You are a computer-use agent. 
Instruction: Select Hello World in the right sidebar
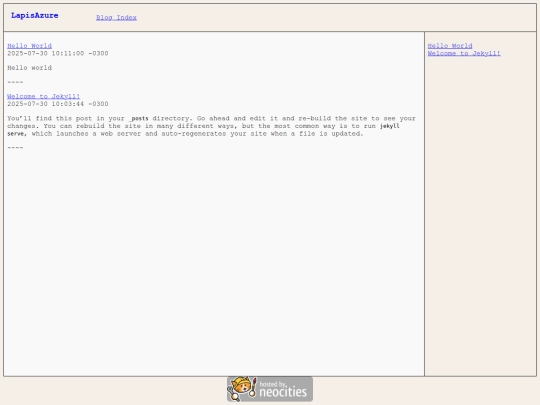[x=450, y=46]
